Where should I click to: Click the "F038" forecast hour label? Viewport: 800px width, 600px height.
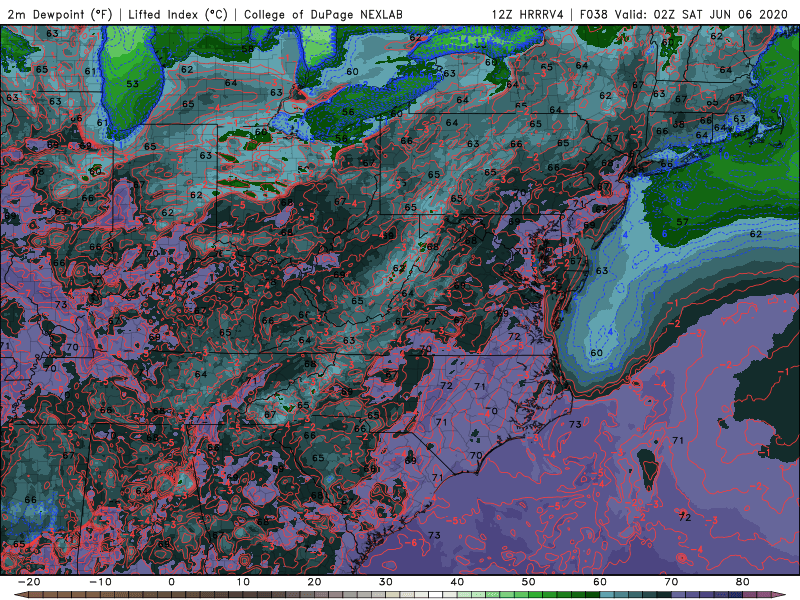[x=594, y=15]
